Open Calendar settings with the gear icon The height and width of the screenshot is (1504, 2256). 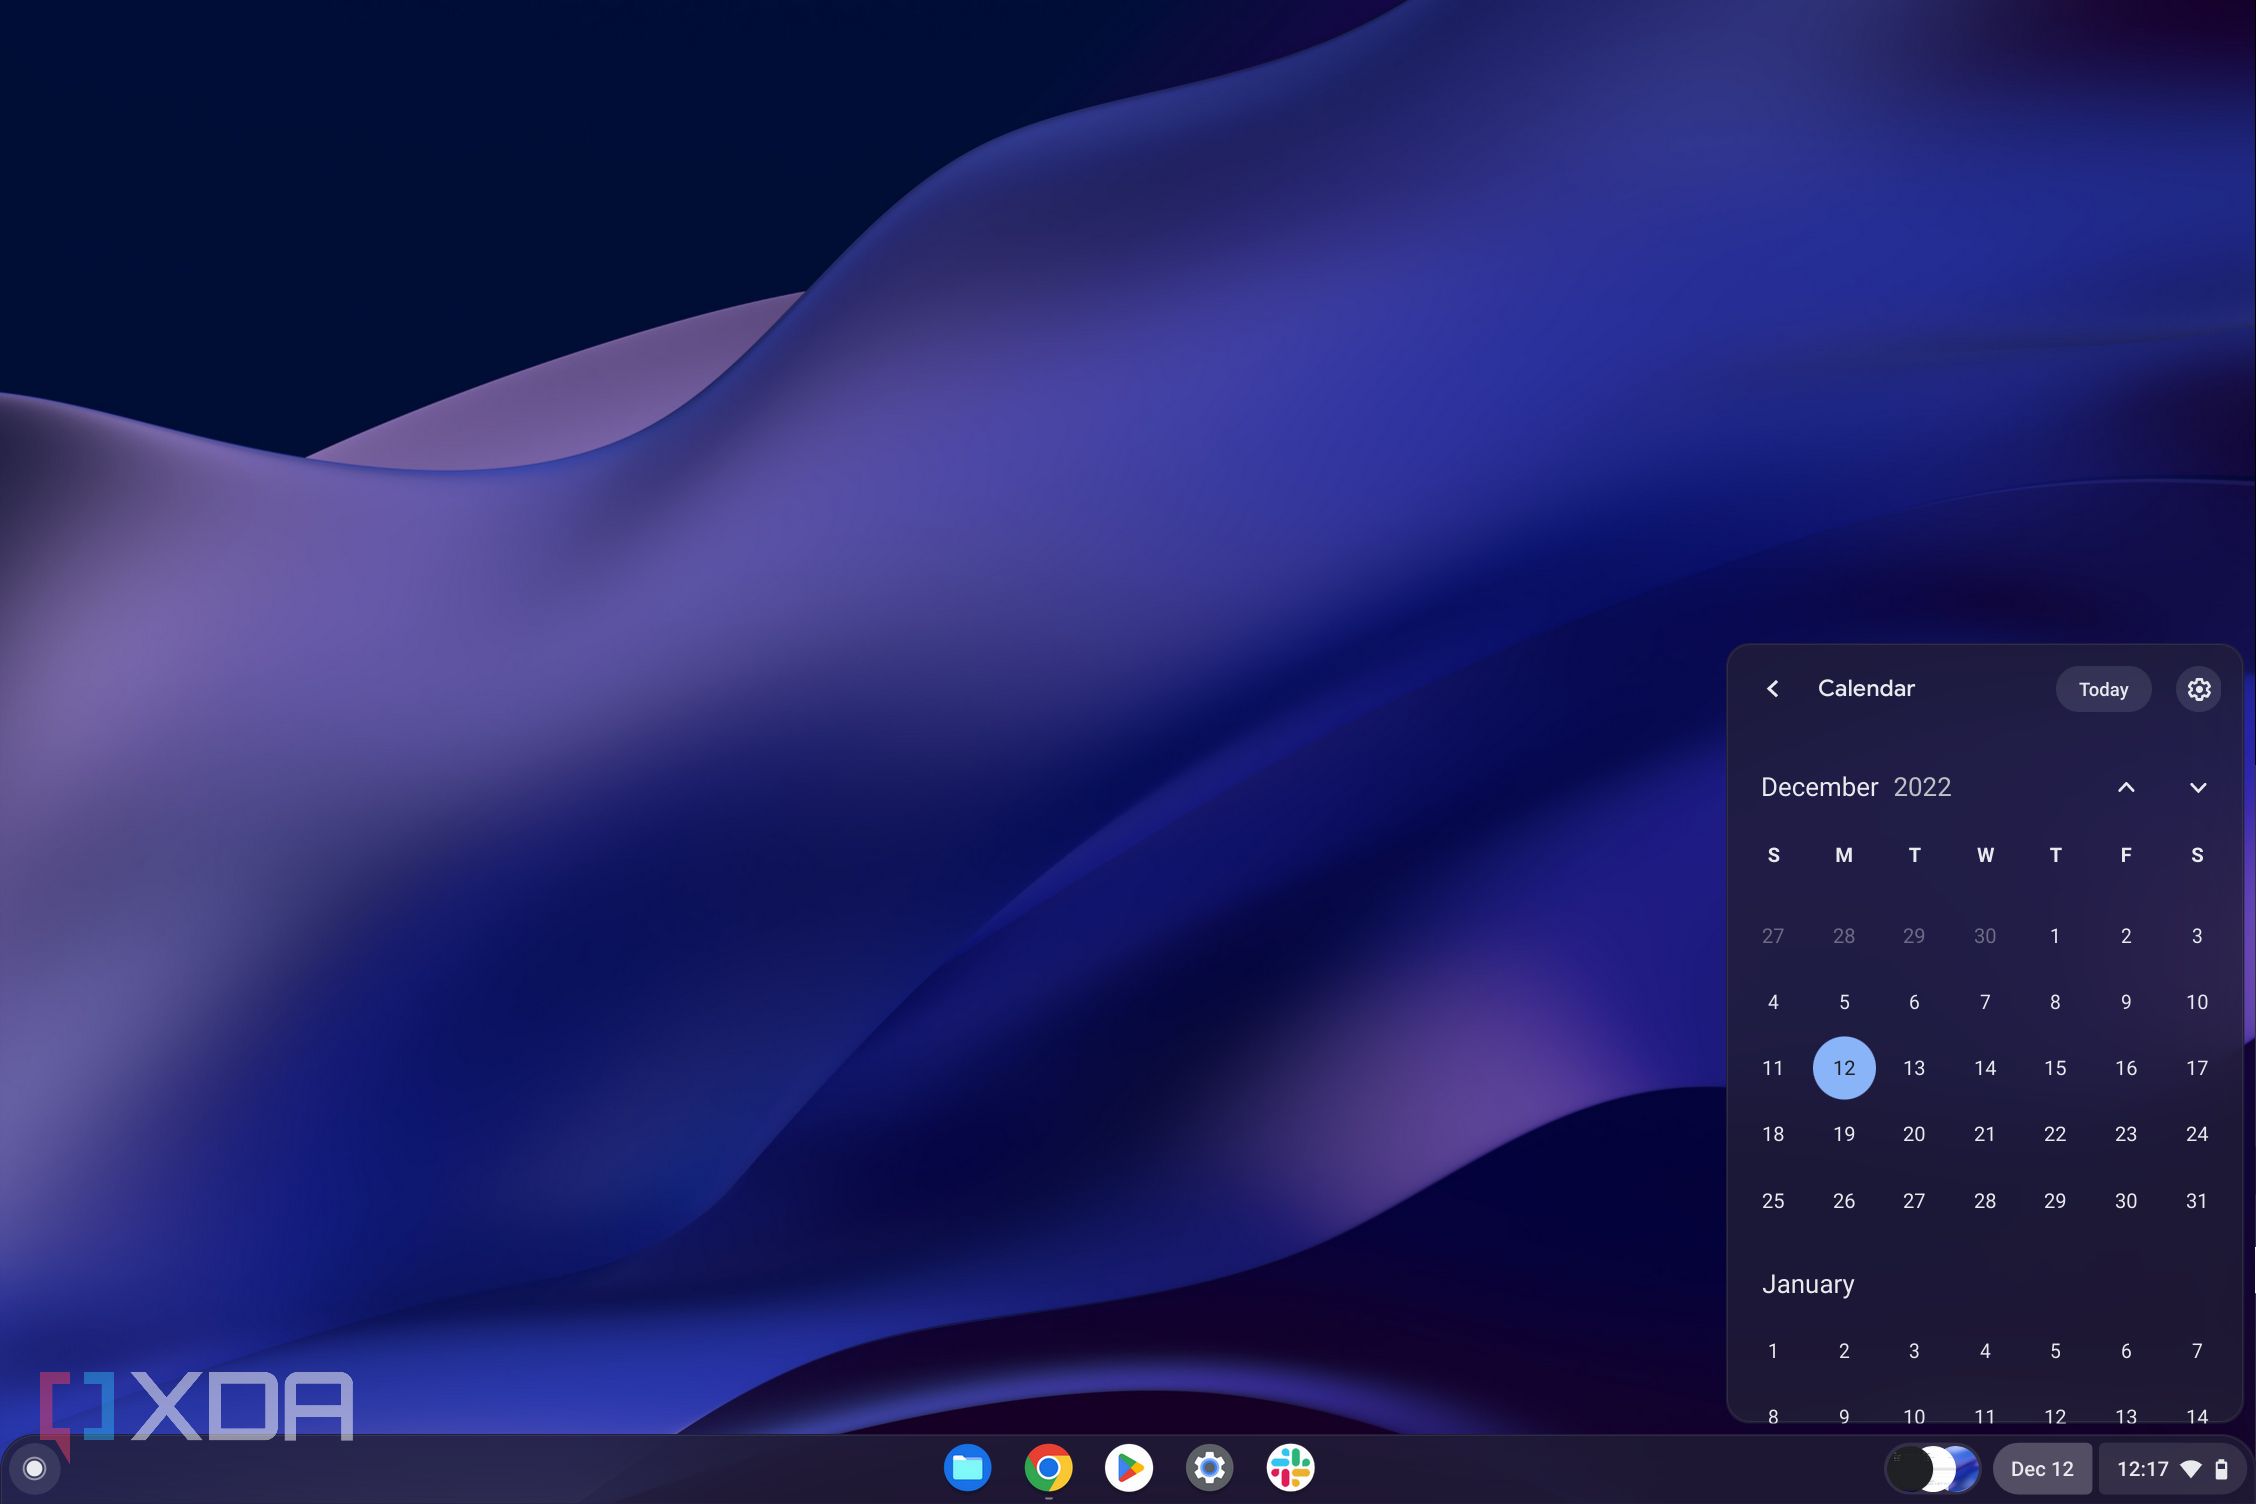point(2198,689)
